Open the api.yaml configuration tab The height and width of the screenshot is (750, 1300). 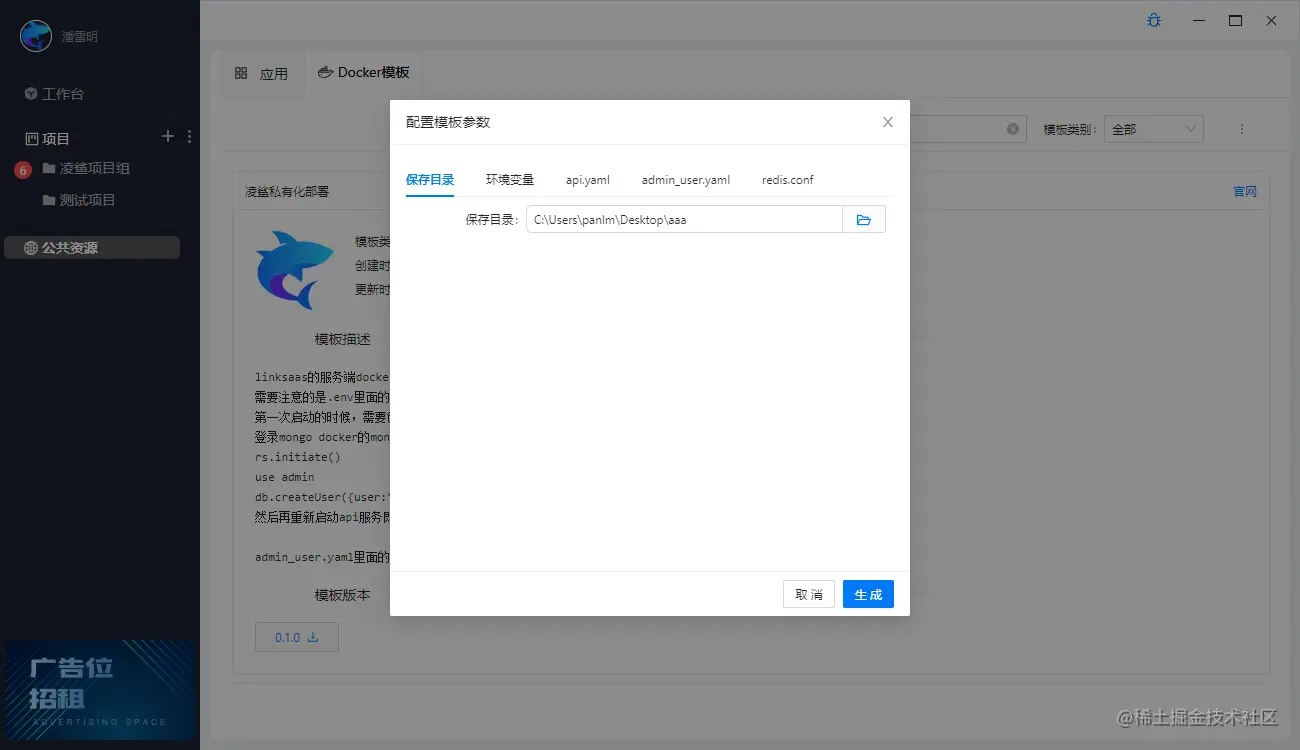[x=587, y=180]
